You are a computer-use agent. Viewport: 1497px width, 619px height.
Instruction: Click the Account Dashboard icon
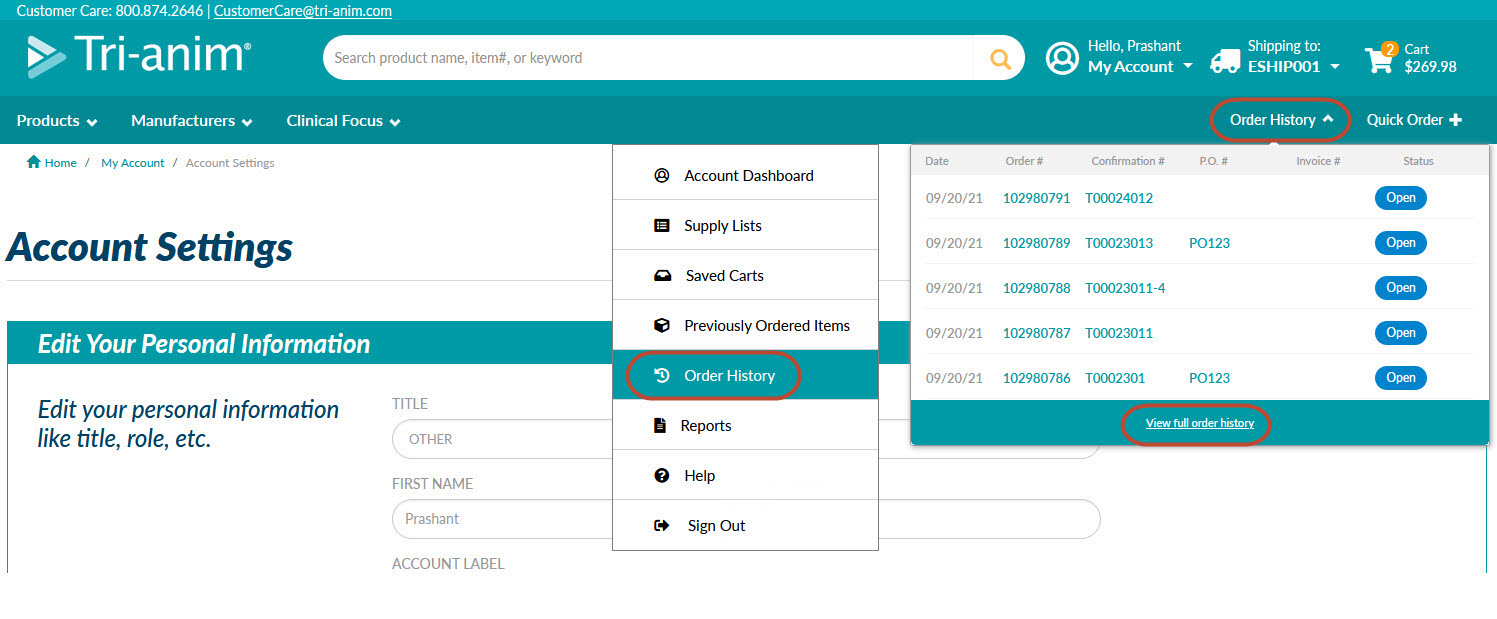(661, 175)
